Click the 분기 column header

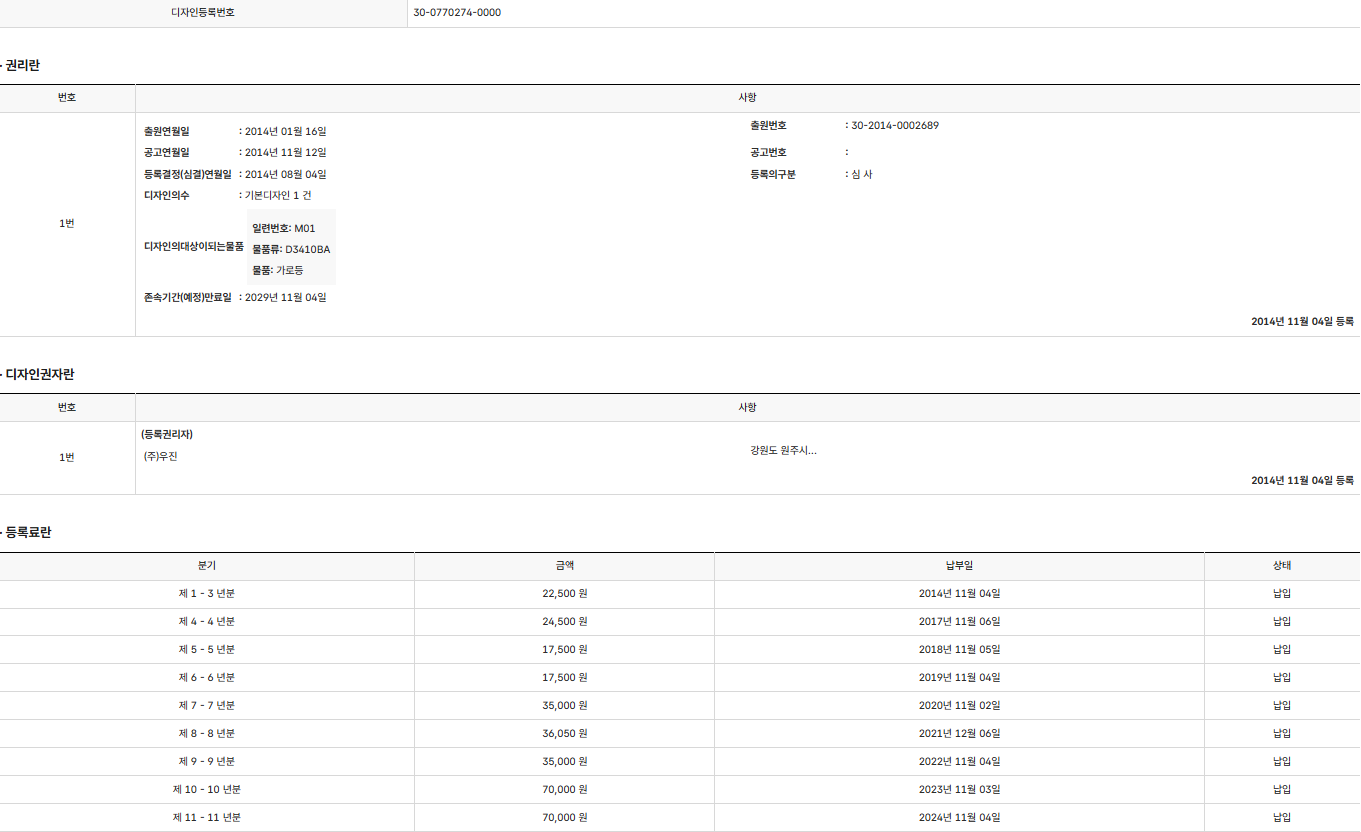(x=207, y=566)
